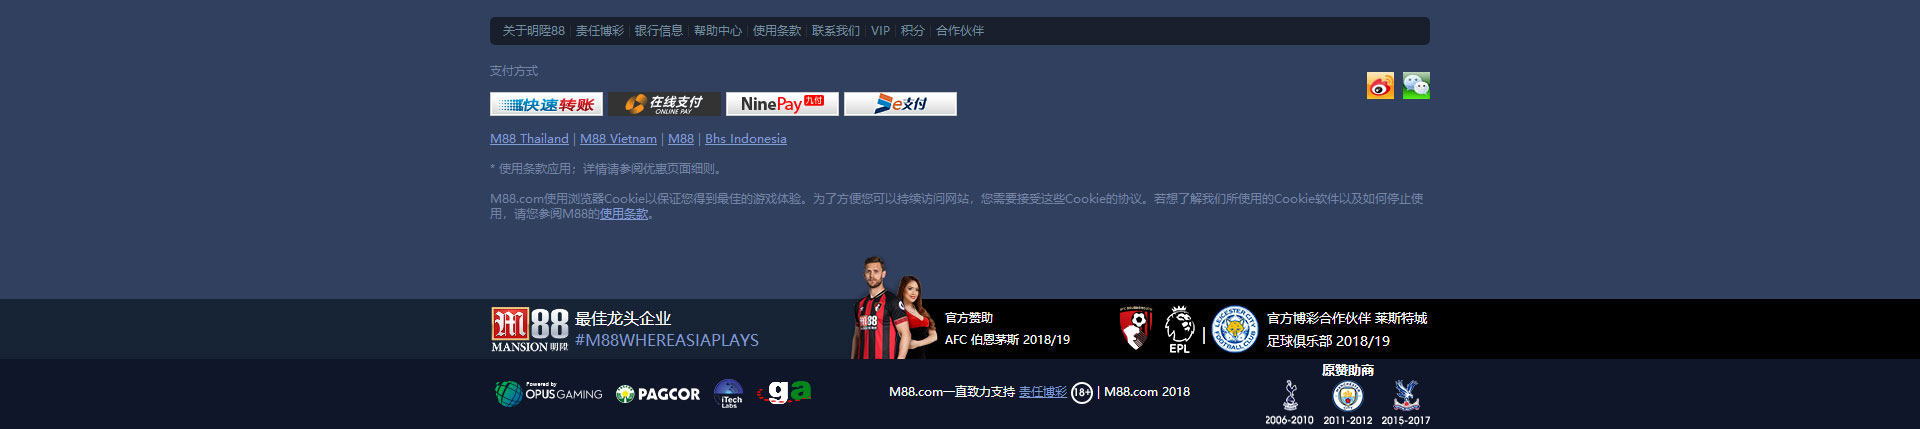Click the 18+ age restriction icon
1920x429 pixels.
point(1082,393)
